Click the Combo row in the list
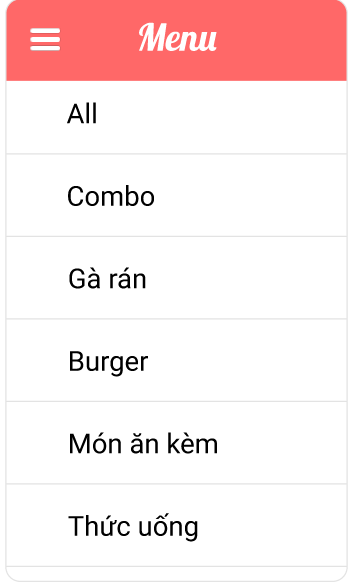This screenshot has width=361, height=587. (x=176, y=195)
